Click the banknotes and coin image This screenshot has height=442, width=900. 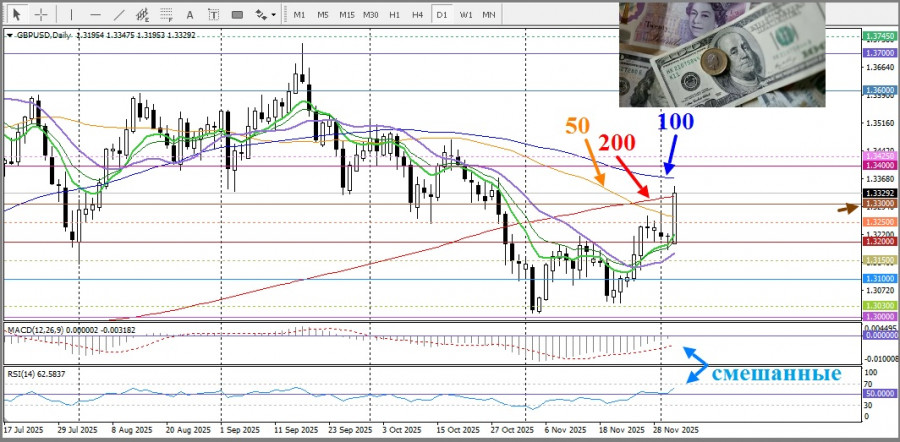click(x=720, y=55)
